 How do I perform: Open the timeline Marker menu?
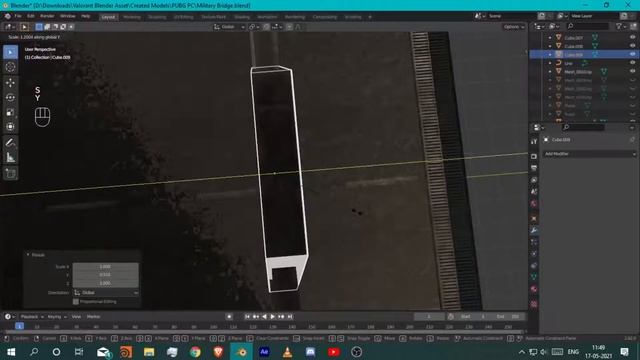click(93, 316)
